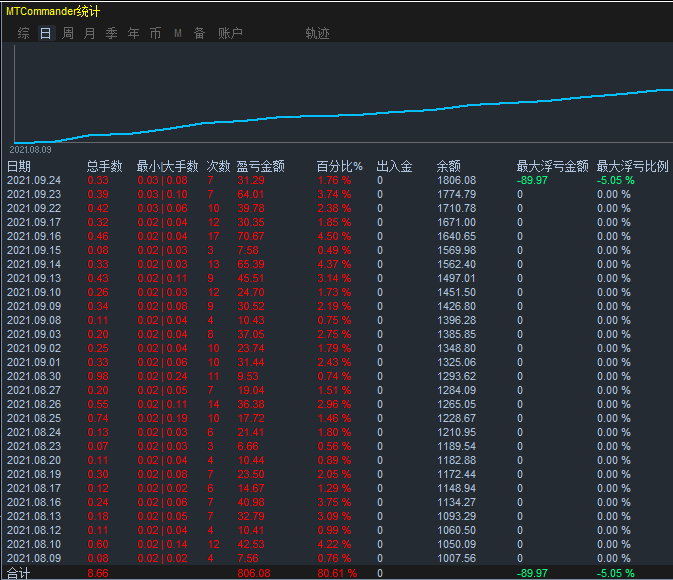Screen dimensions: 673x580
Task: Open the 季 quarterly tab
Action: [x=111, y=33]
